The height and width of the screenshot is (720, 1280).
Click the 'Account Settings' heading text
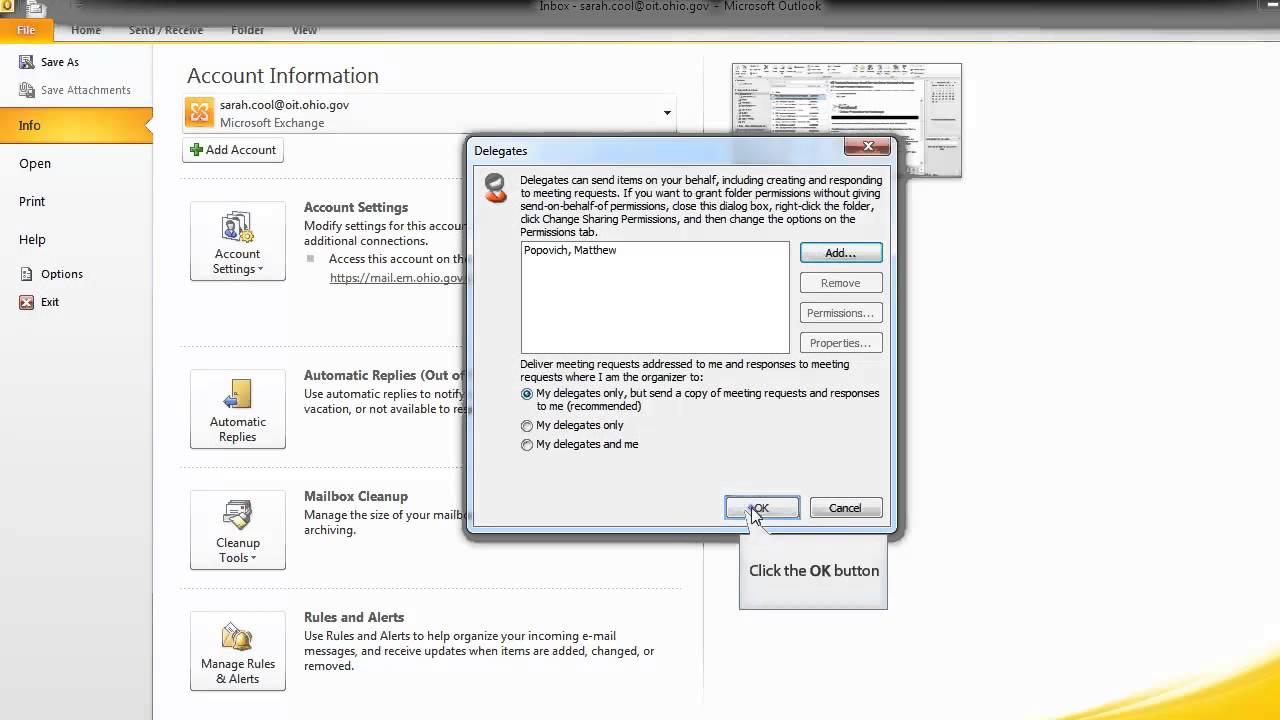356,207
